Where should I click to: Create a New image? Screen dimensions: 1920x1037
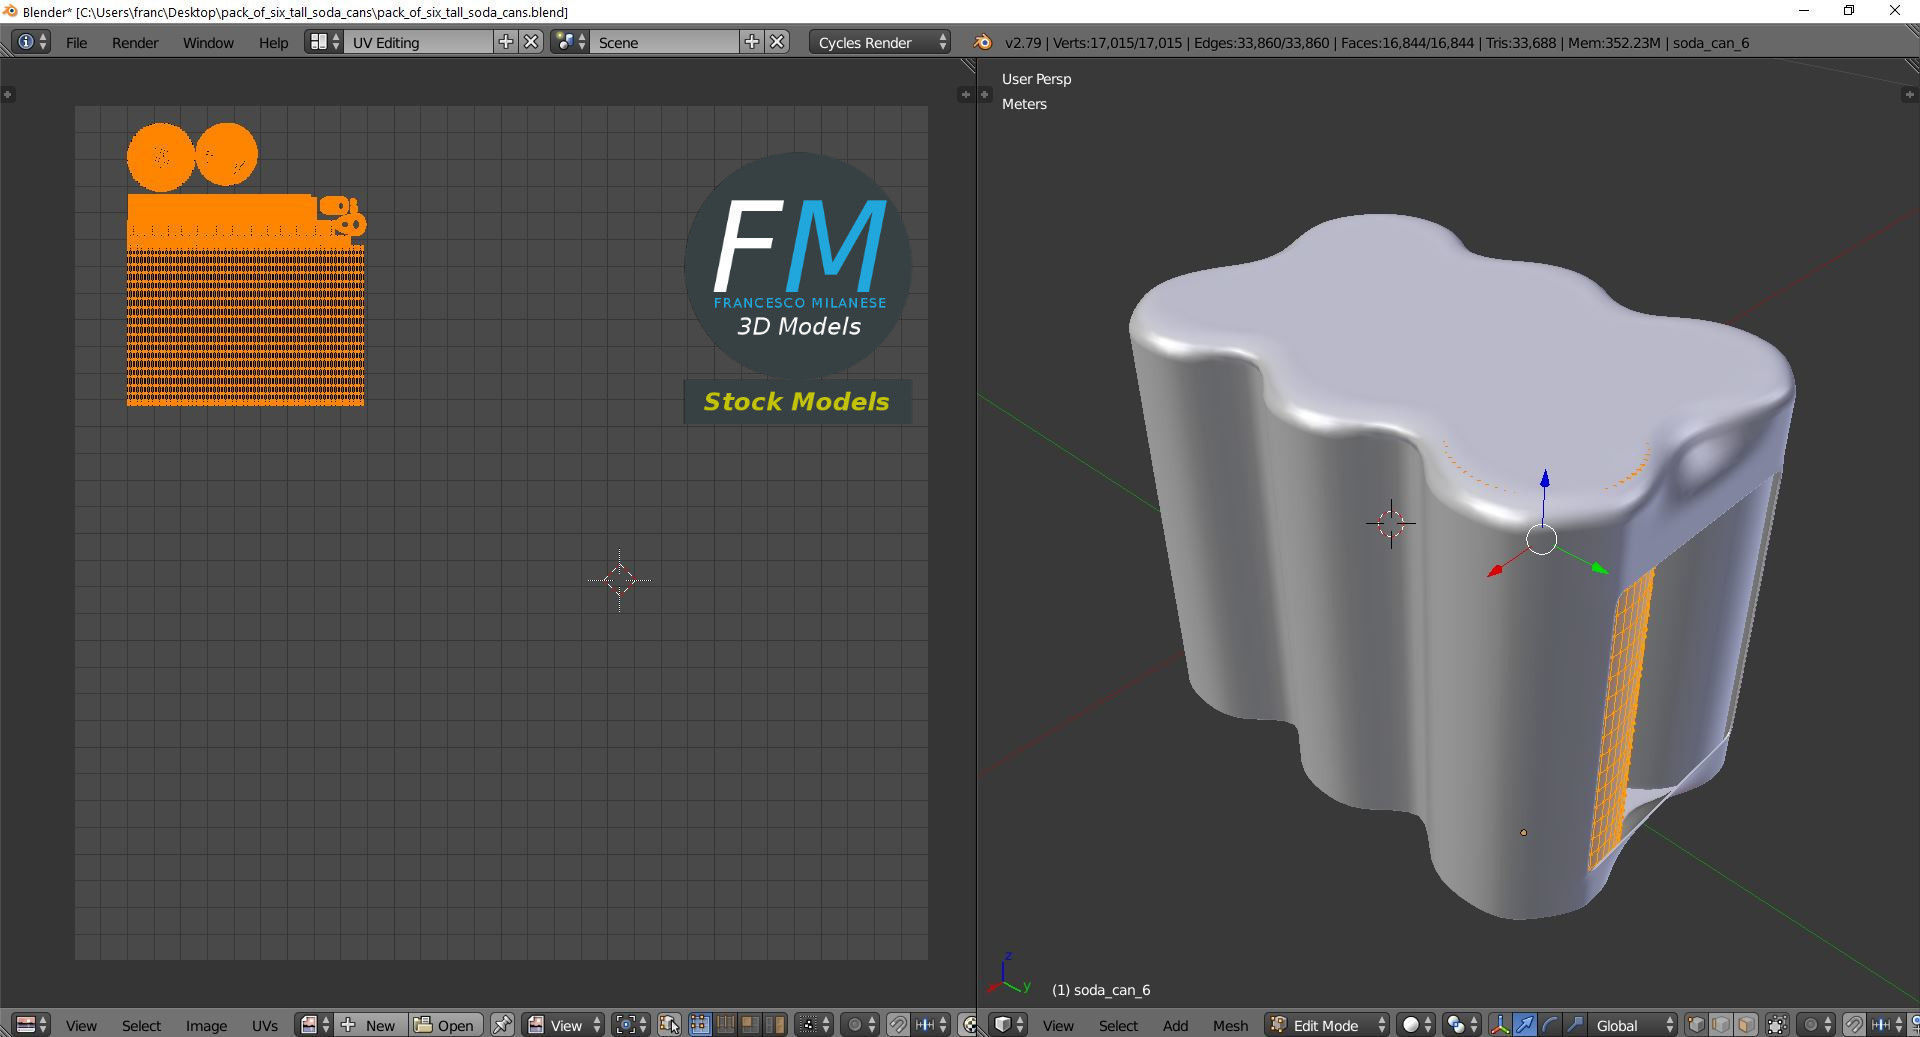(x=370, y=1025)
